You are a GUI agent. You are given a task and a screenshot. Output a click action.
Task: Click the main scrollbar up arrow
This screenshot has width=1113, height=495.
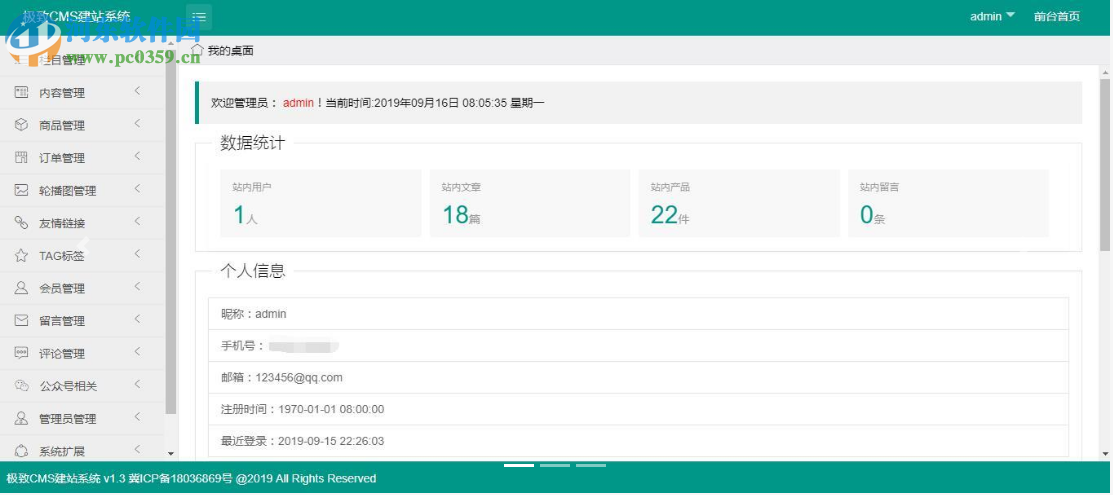1104,72
